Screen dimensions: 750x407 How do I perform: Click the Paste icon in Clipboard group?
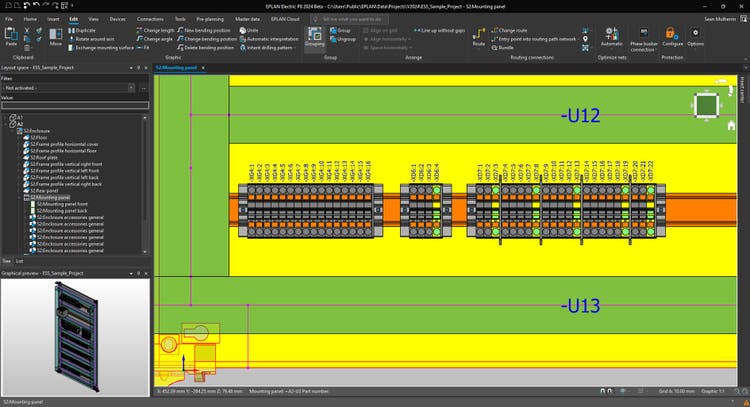pos(12,36)
